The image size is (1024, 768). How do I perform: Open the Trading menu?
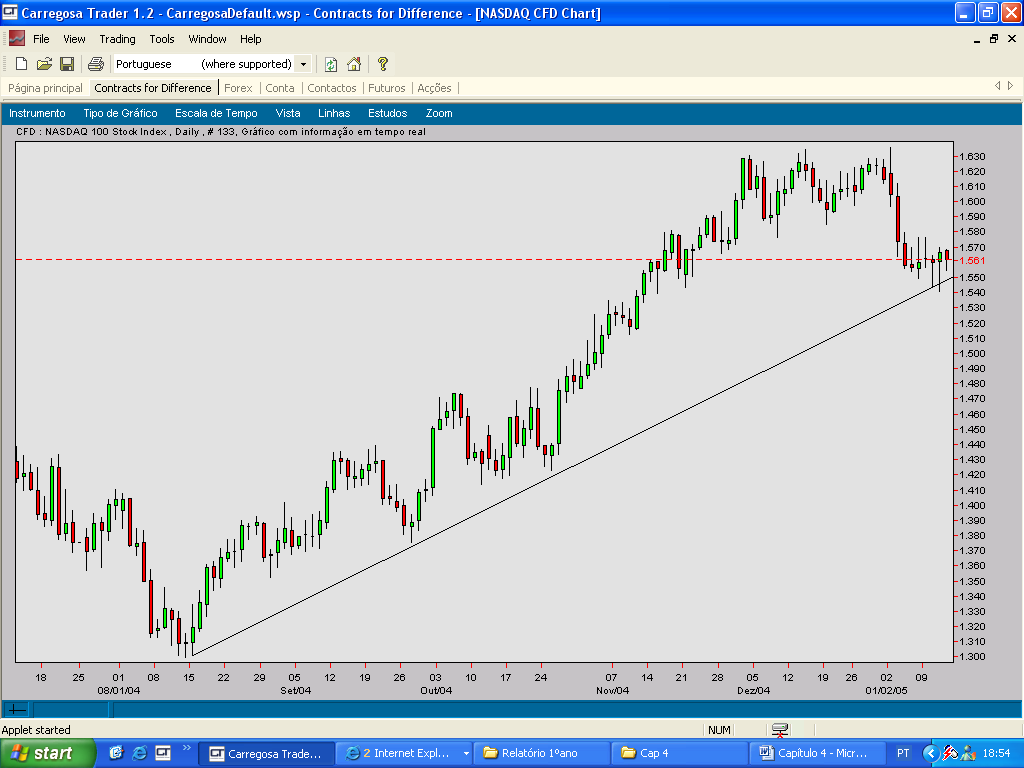click(117, 39)
